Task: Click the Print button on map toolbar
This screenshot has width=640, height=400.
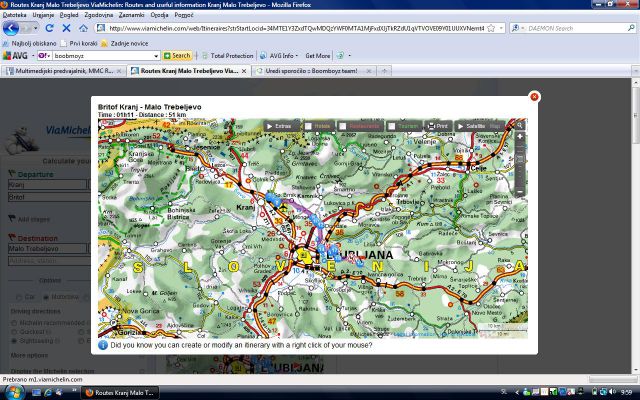Action: (438, 126)
